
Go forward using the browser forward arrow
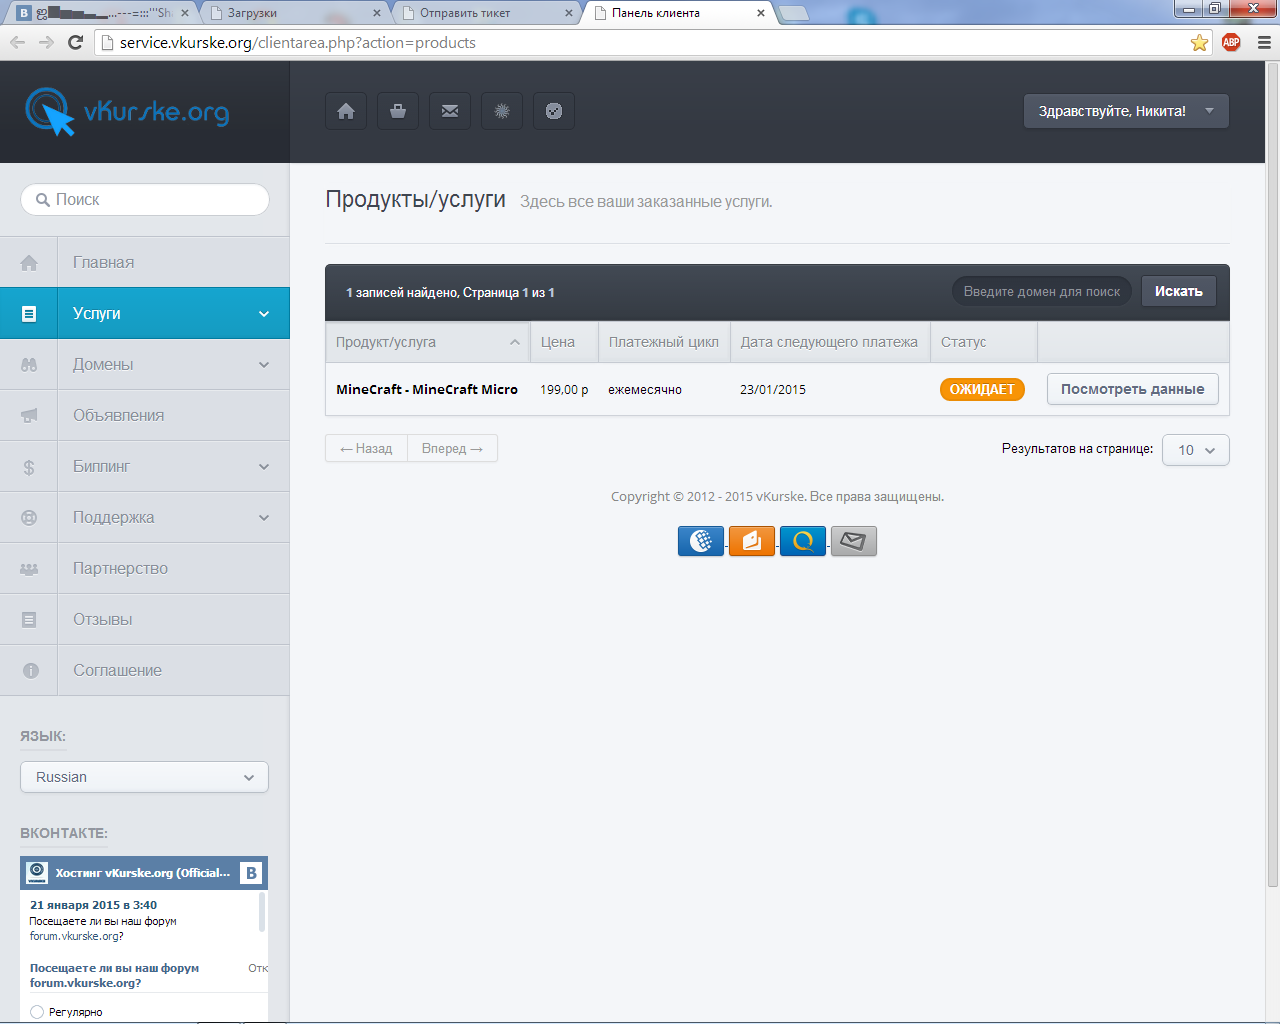pyautogui.click(x=46, y=42)
